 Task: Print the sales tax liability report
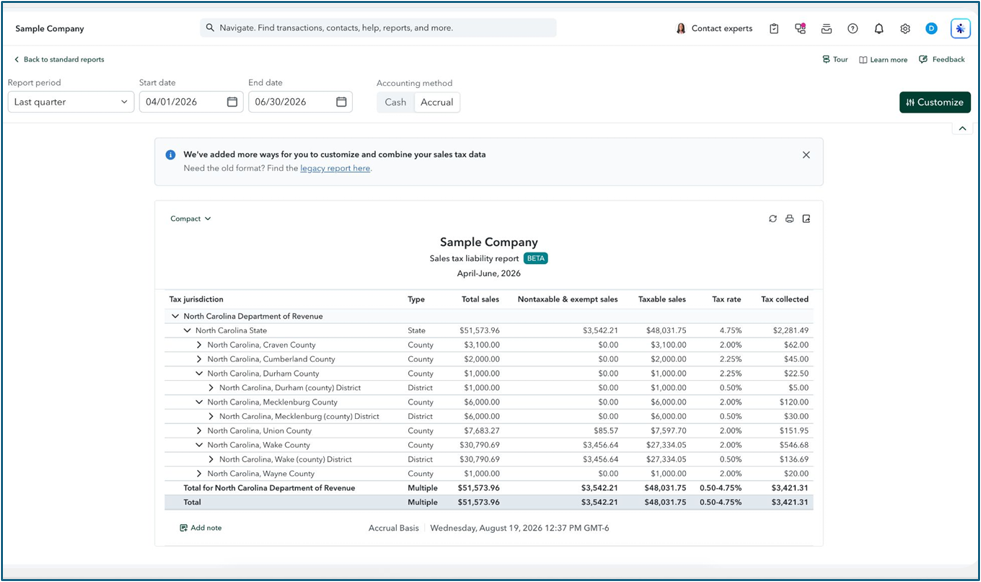tap(790, 218)
